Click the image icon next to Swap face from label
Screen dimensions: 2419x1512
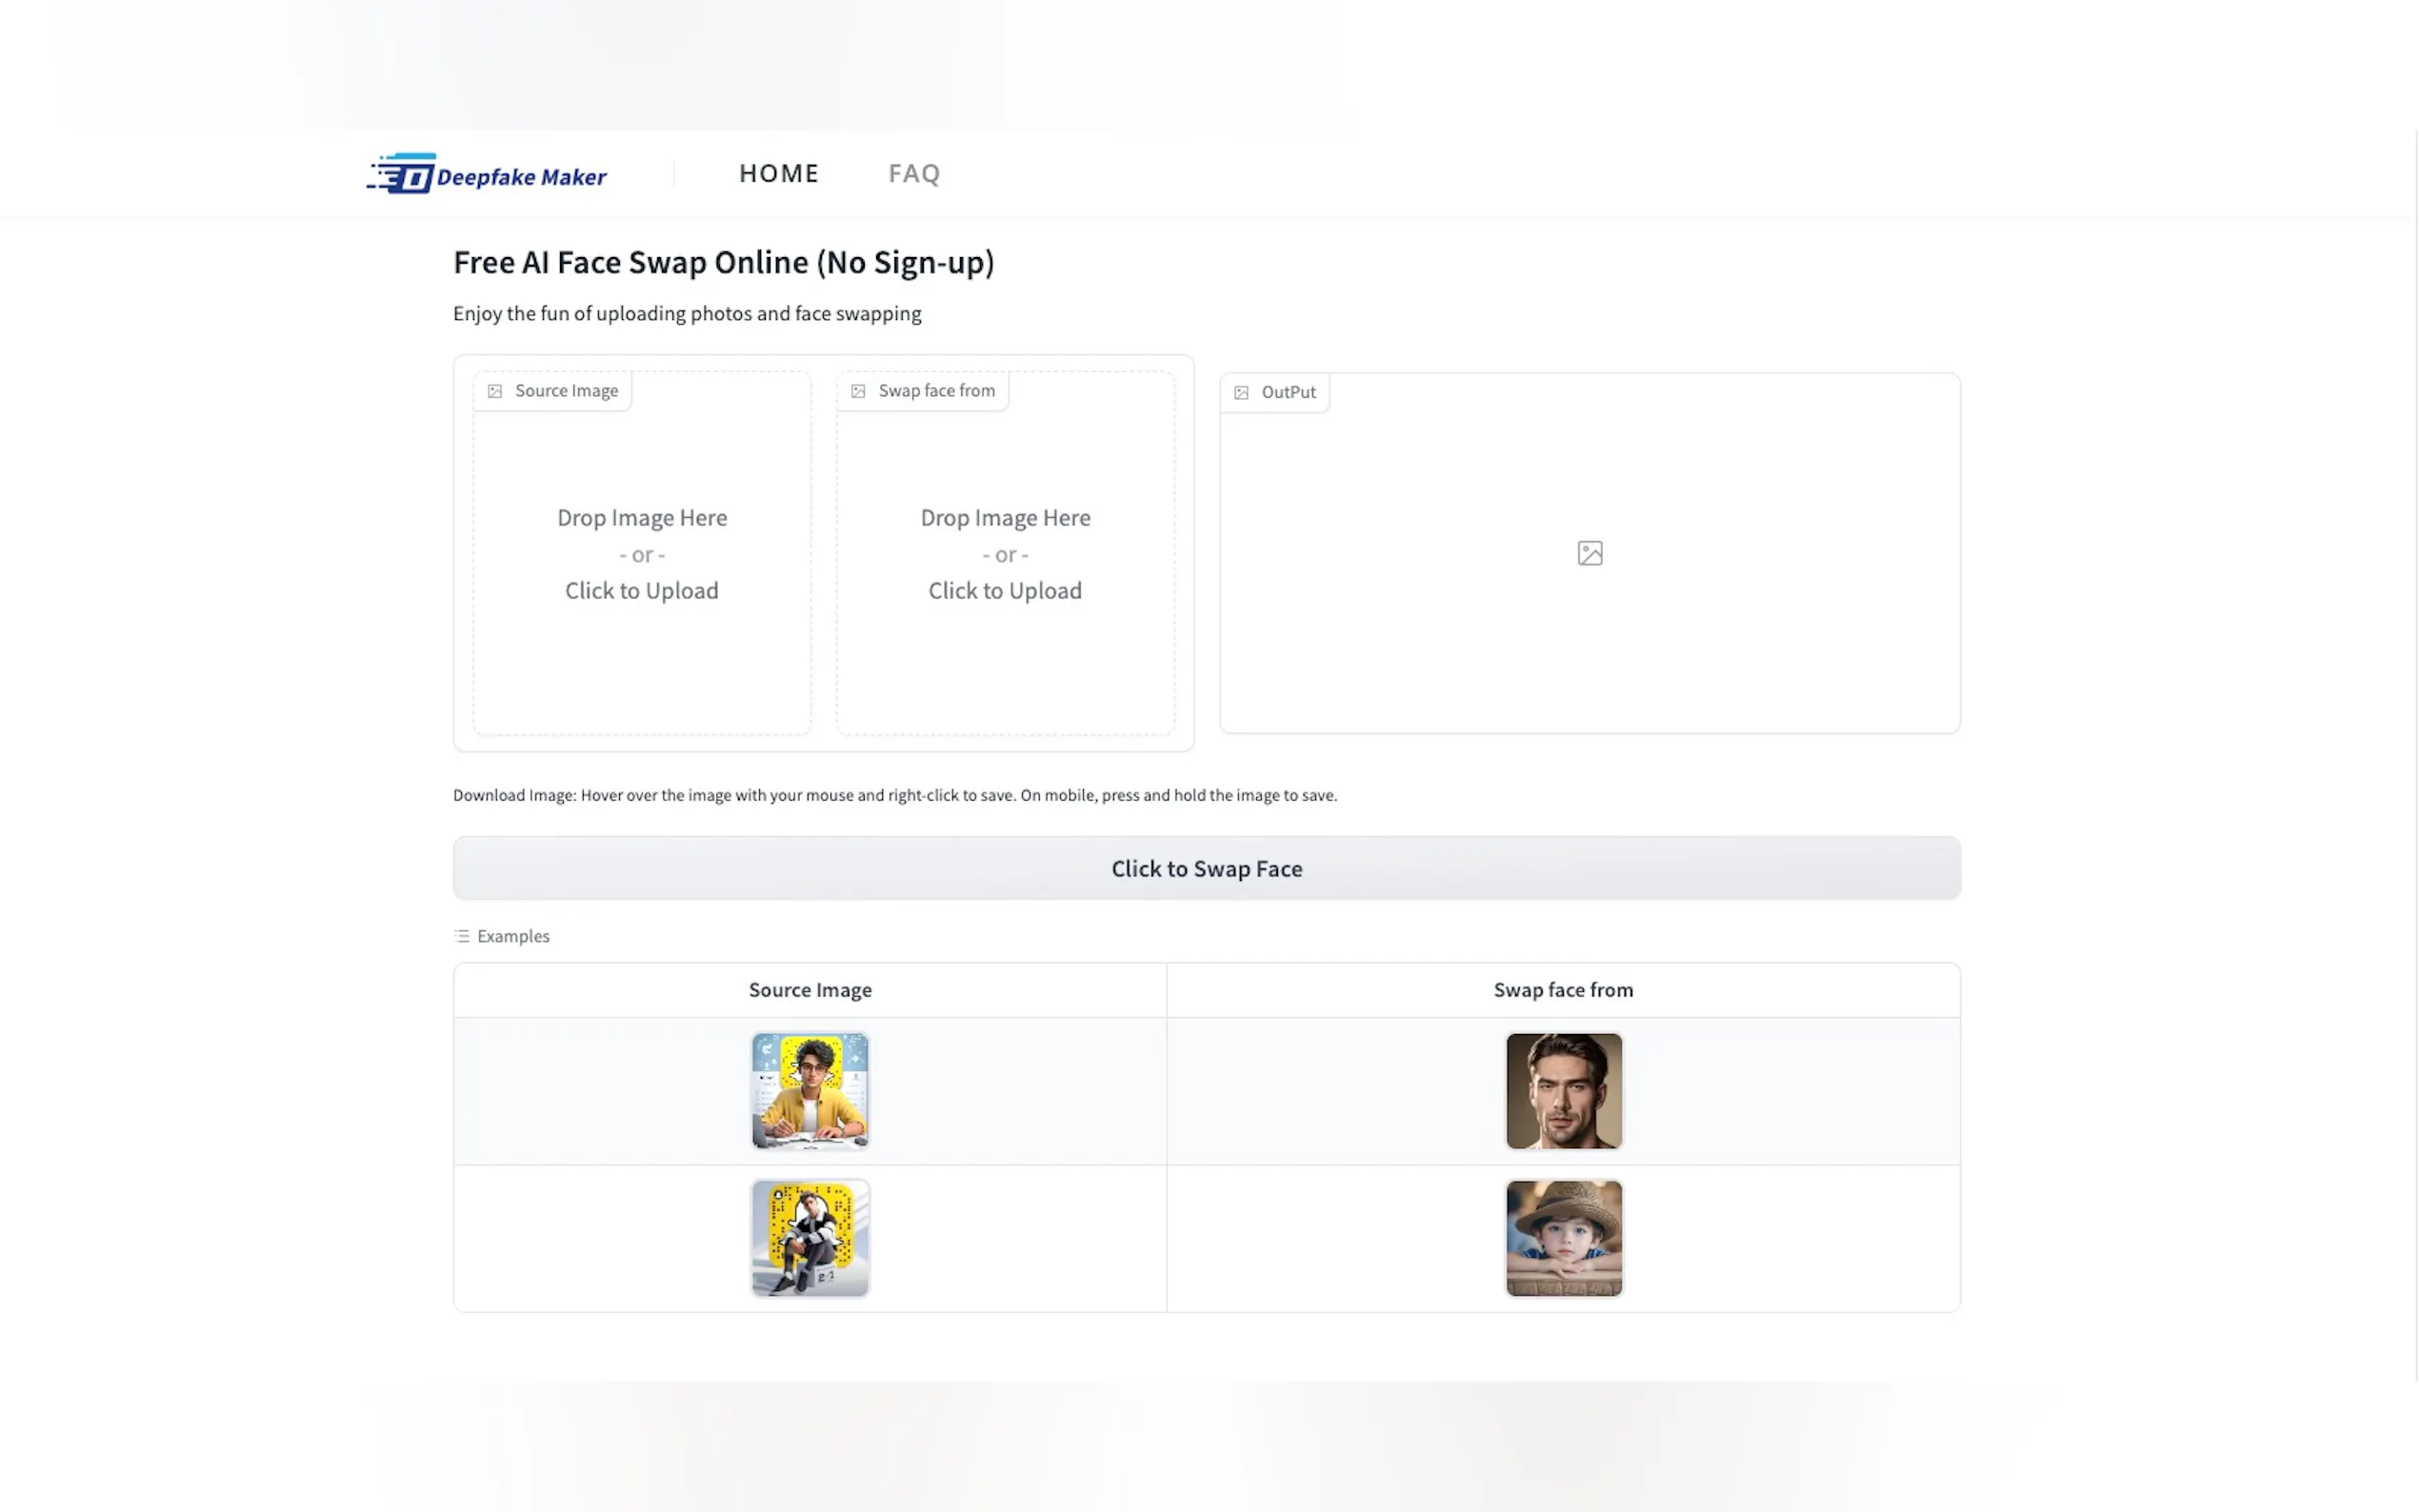pos(858,390)
